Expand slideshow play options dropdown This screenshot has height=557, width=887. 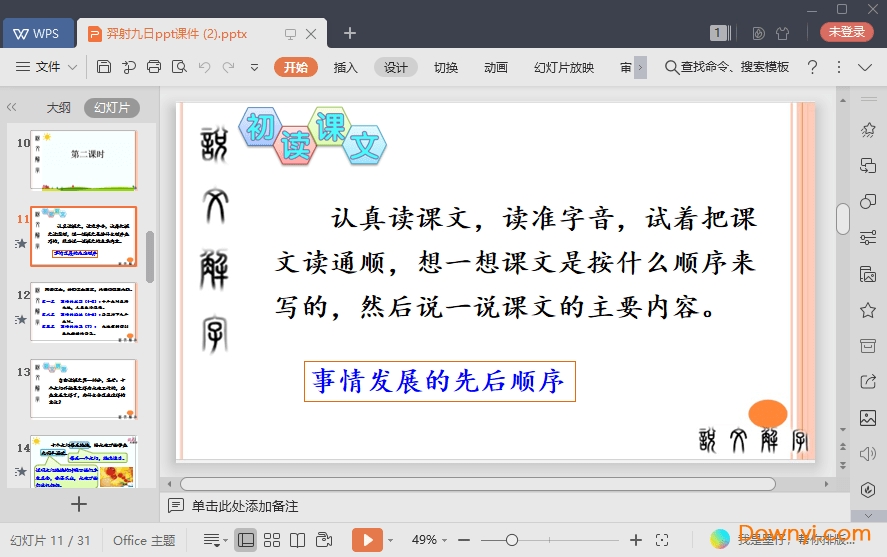[x=390, y=540]
